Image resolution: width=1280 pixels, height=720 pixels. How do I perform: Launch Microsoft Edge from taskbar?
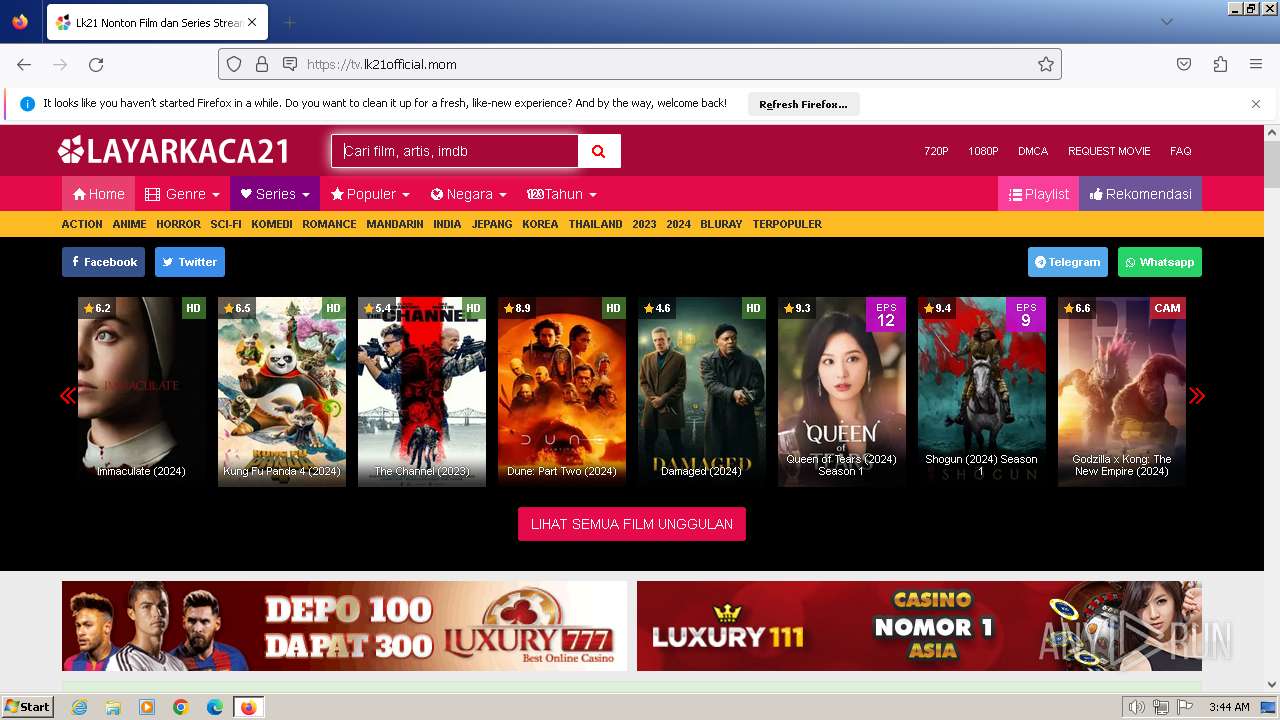(215, 707)
